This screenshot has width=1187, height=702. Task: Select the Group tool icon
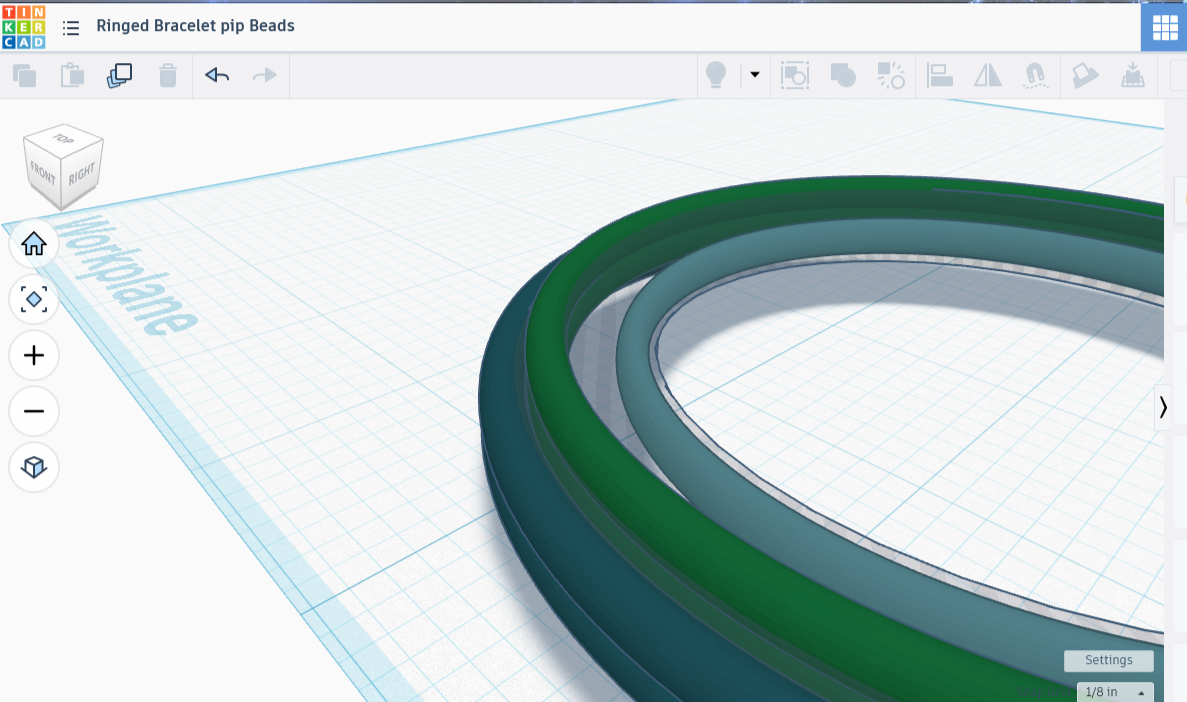pos(841,75)
